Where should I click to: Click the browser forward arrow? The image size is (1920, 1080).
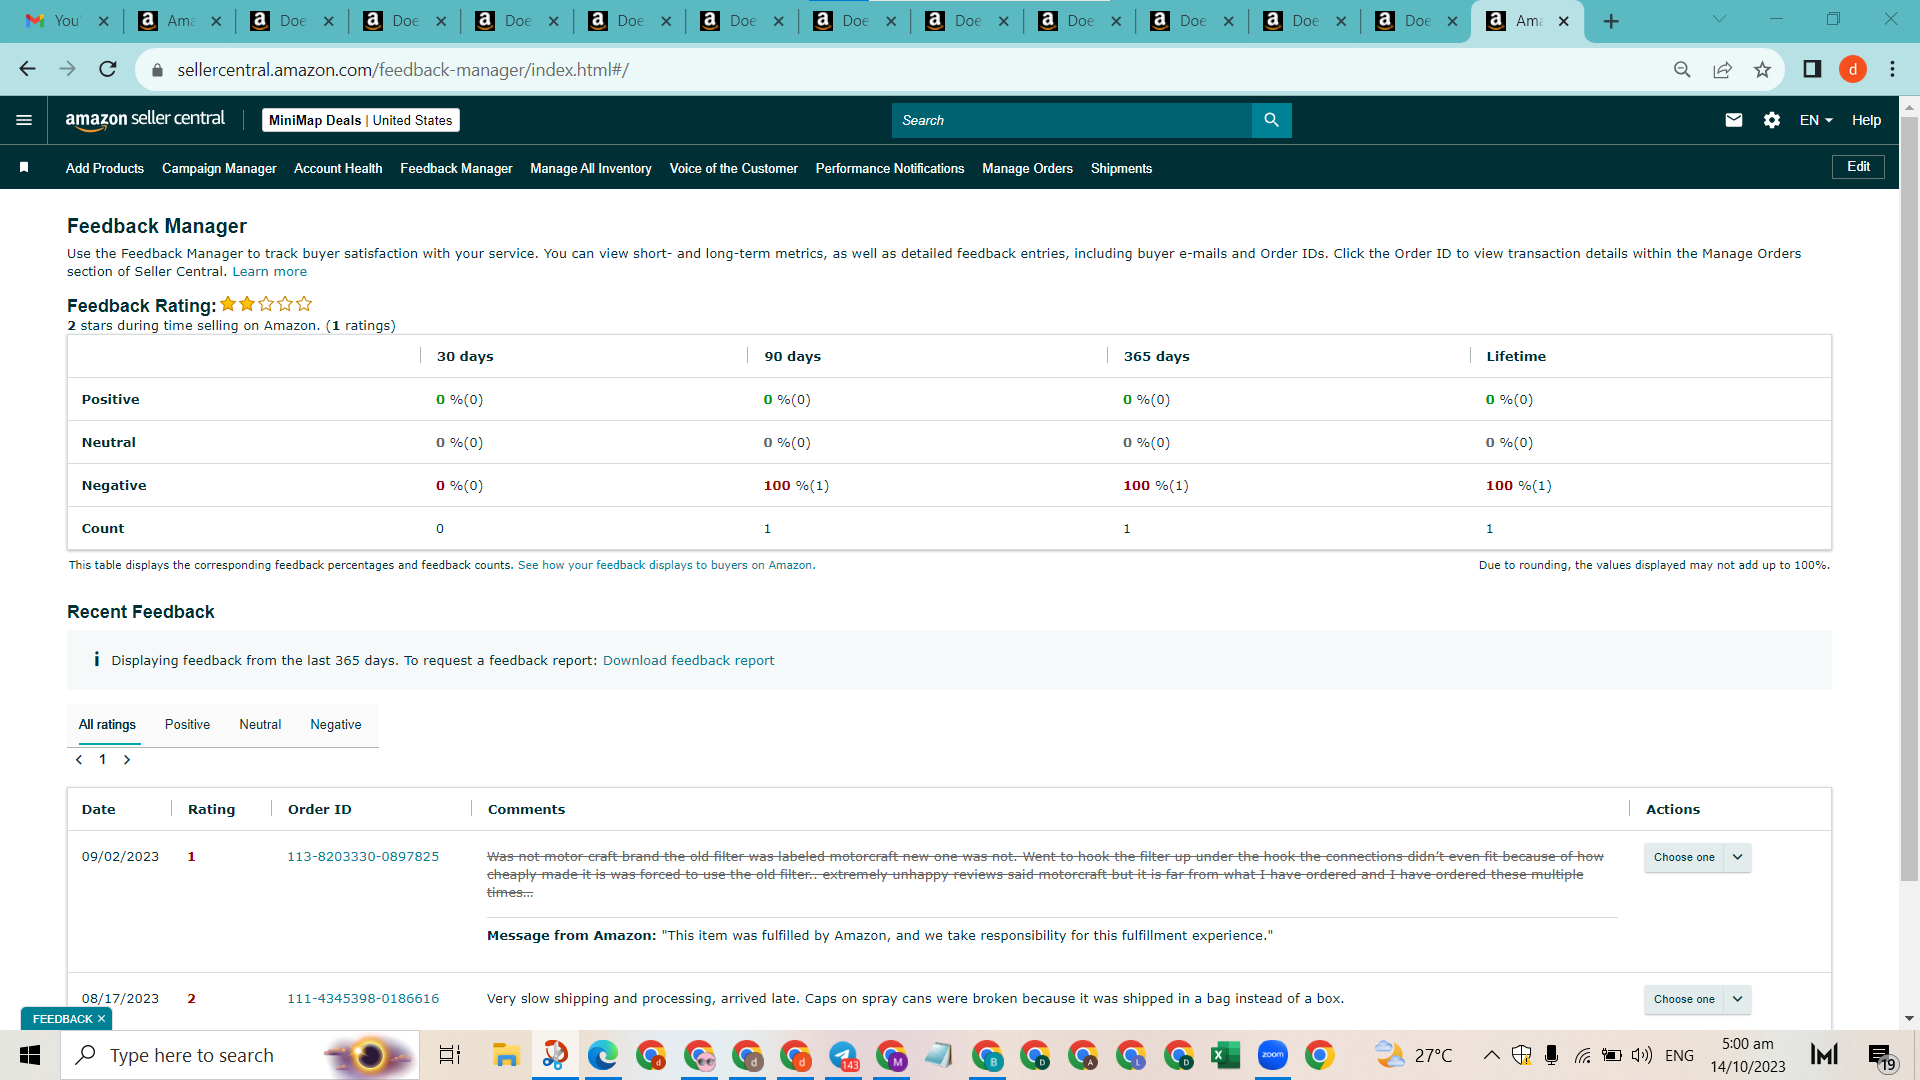(68, 69)
